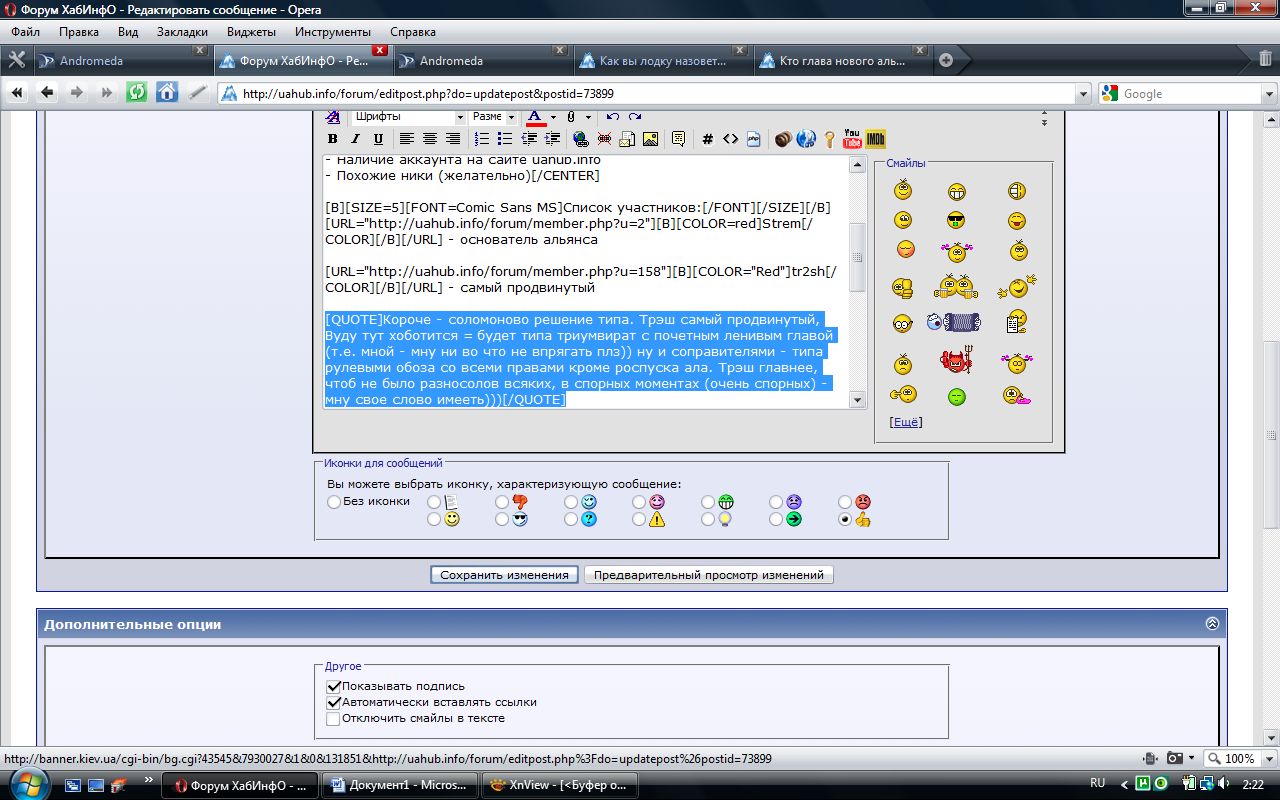Click the 'Сохранить изменения' button

point(505,575)
